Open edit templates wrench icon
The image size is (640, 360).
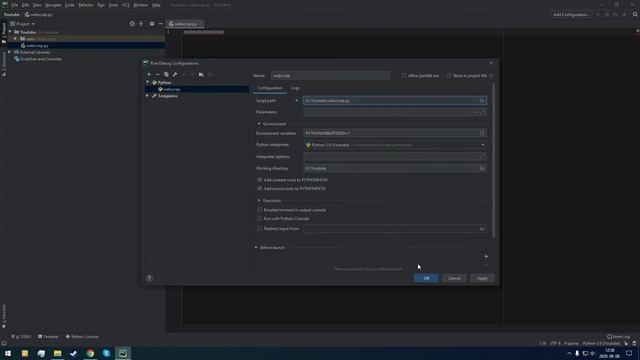[x=175, y=75]
